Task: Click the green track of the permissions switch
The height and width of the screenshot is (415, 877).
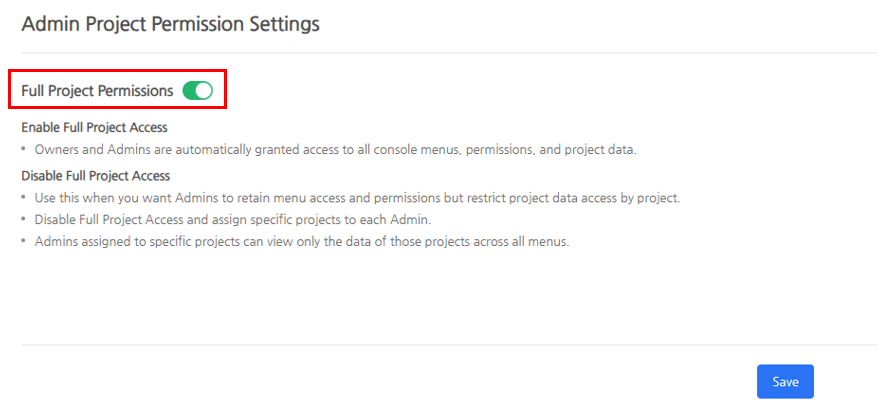Action: tap(189, 91)
